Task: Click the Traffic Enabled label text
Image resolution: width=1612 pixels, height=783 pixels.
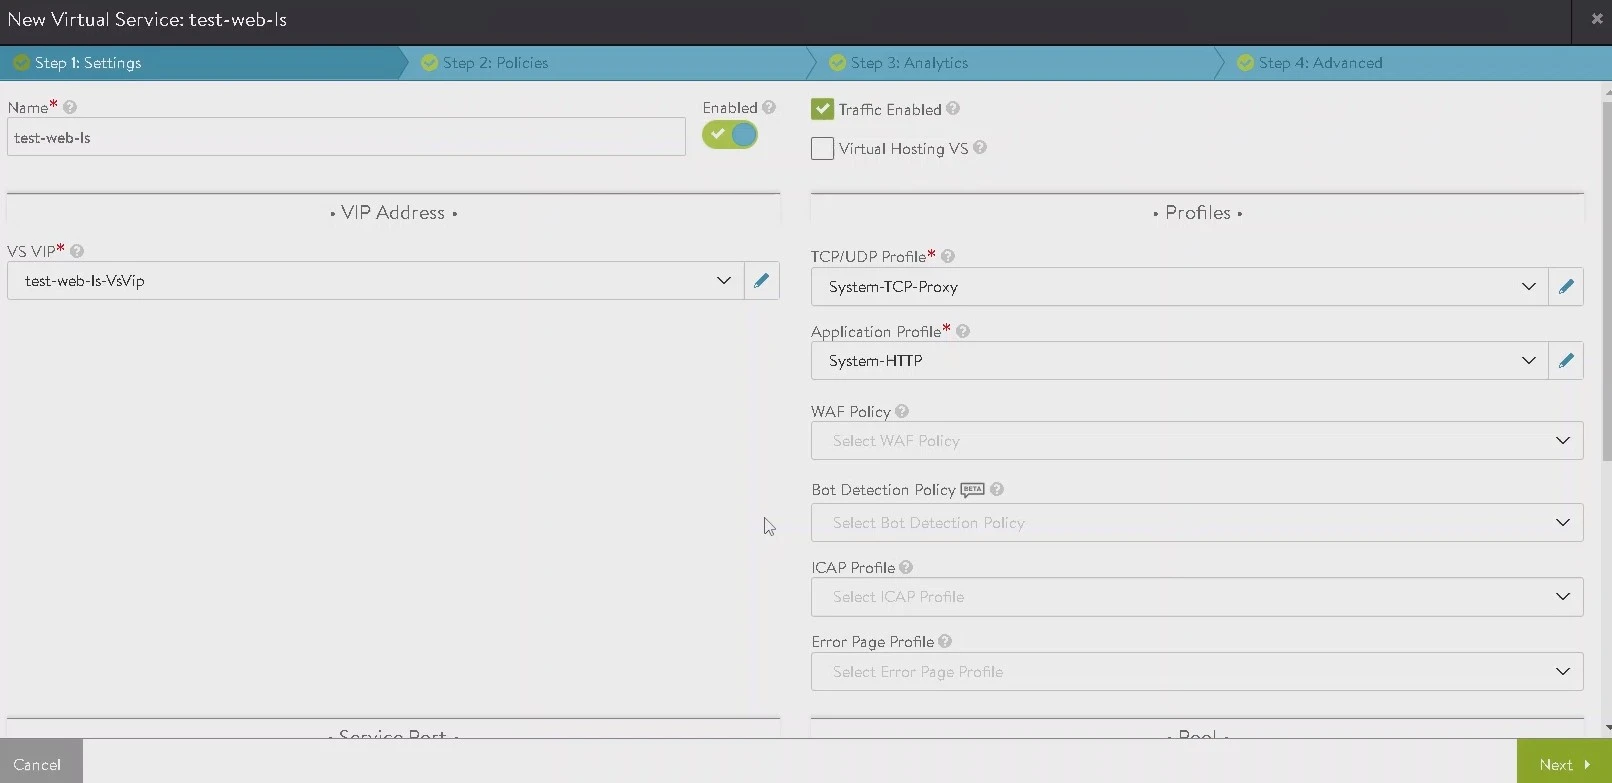Action: (890, 110)
